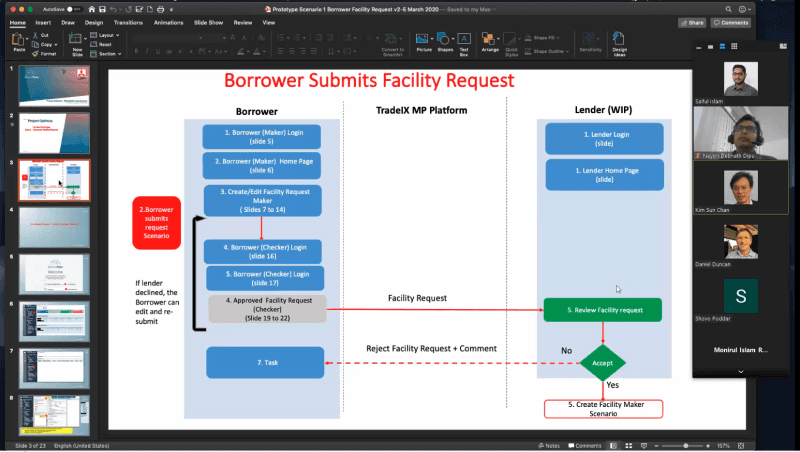Toggle the Comments pane in the status bar
The height and width of the screenshot is (452, 800).
click(x=585, y=445)
